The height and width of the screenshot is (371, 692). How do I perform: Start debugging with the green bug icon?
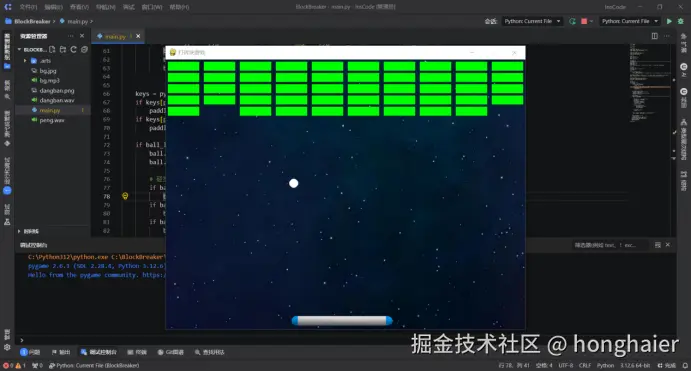coord(681,21)
